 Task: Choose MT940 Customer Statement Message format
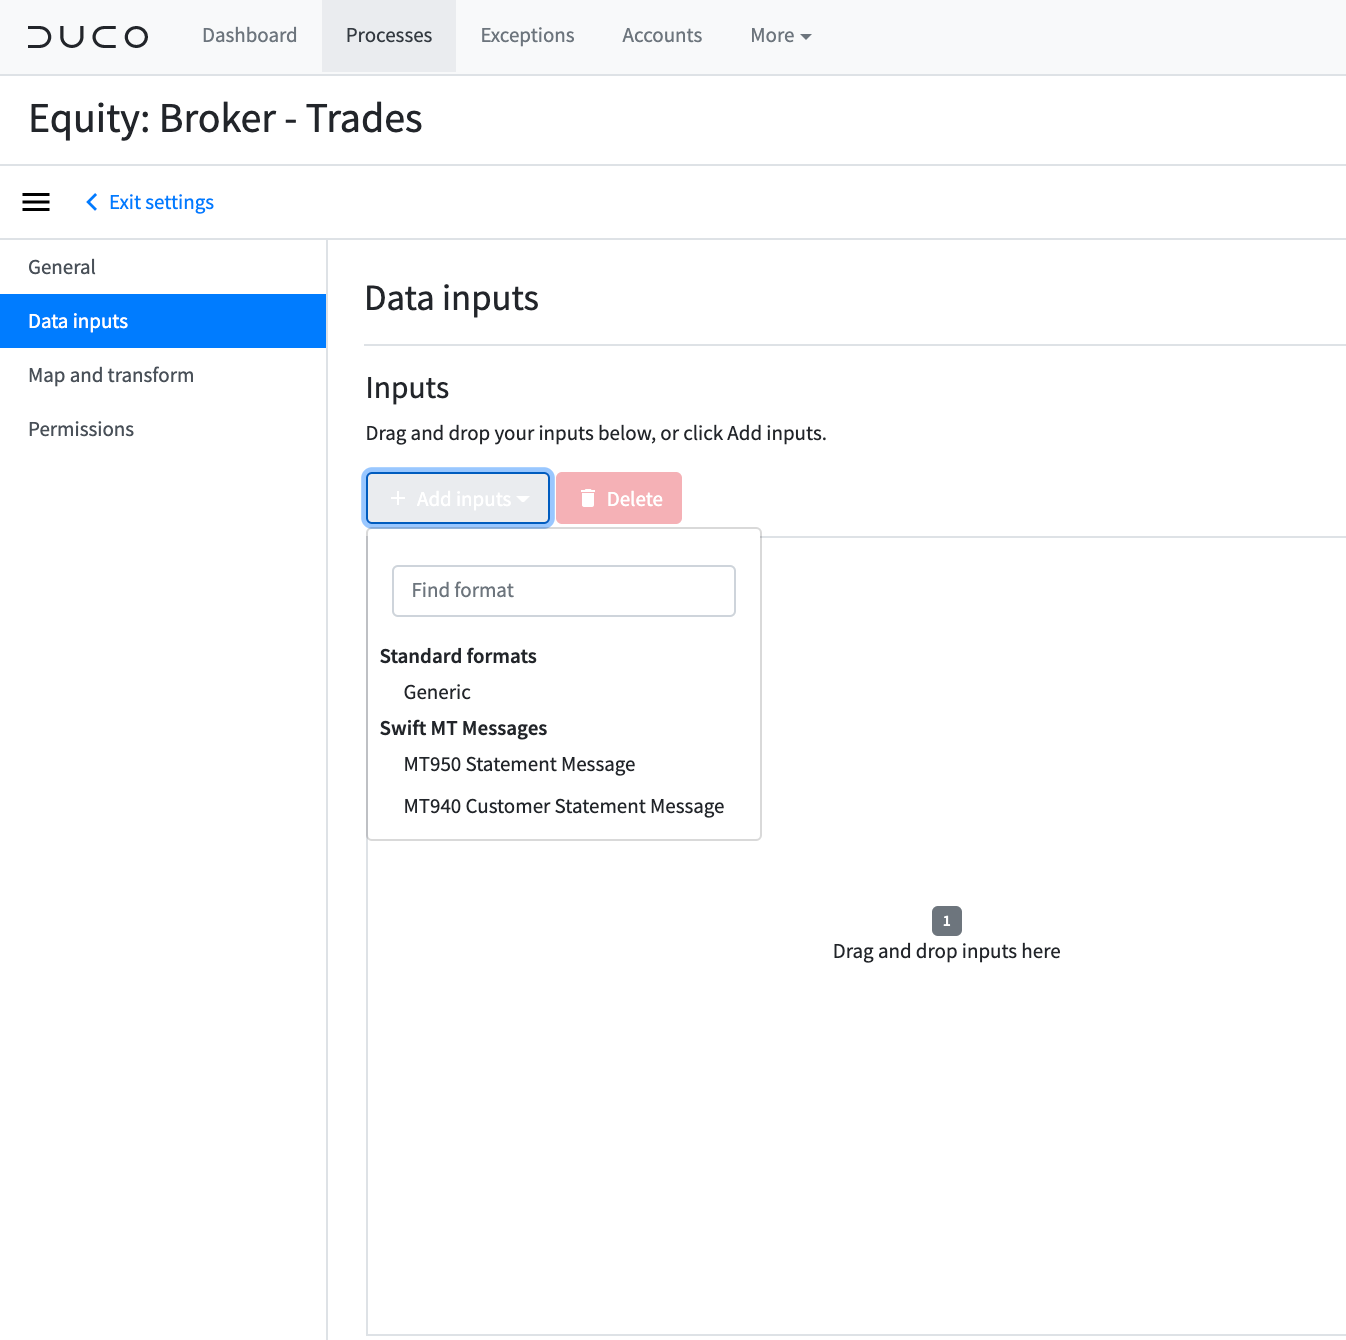click(x=563, y=805)
